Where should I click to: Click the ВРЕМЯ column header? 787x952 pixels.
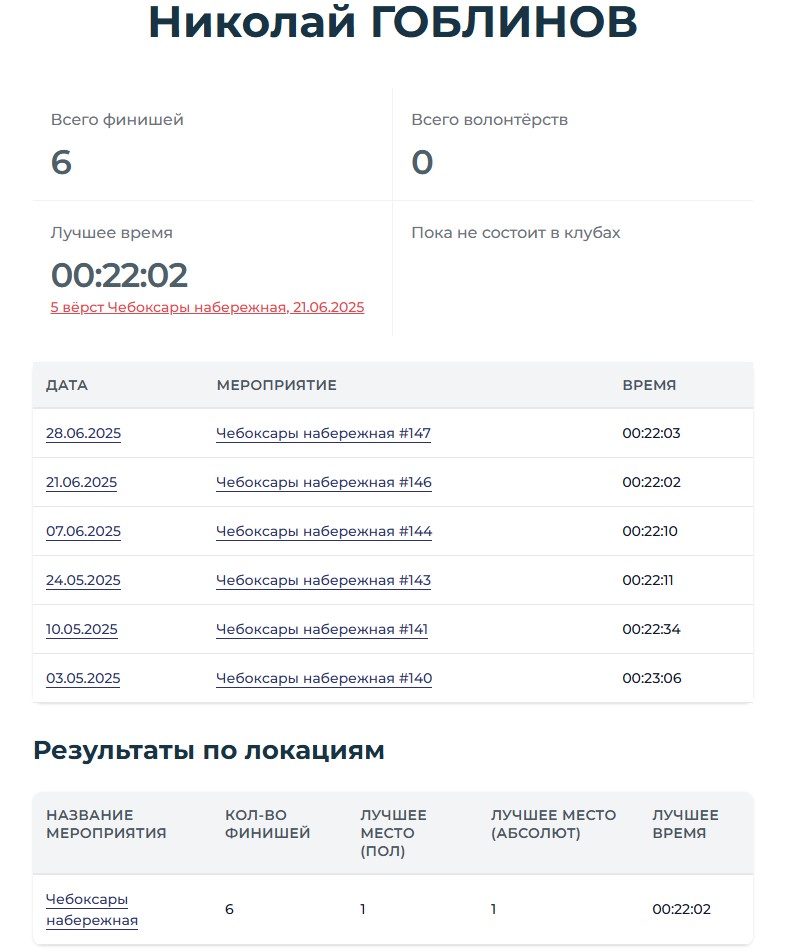649,386
